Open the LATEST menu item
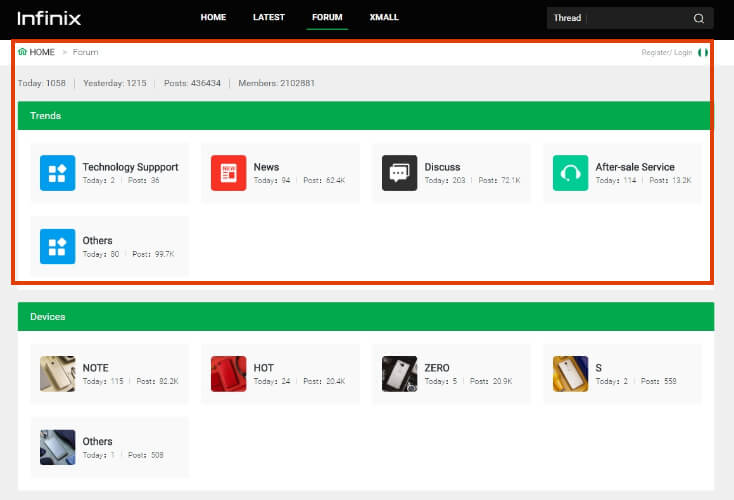The width and height of the screenshot is (734, 500). (269, 17)
